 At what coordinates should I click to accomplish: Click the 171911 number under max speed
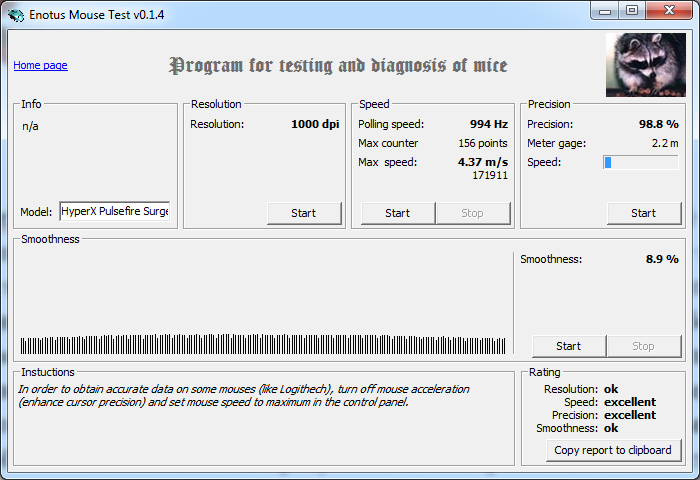pos(490,175)
